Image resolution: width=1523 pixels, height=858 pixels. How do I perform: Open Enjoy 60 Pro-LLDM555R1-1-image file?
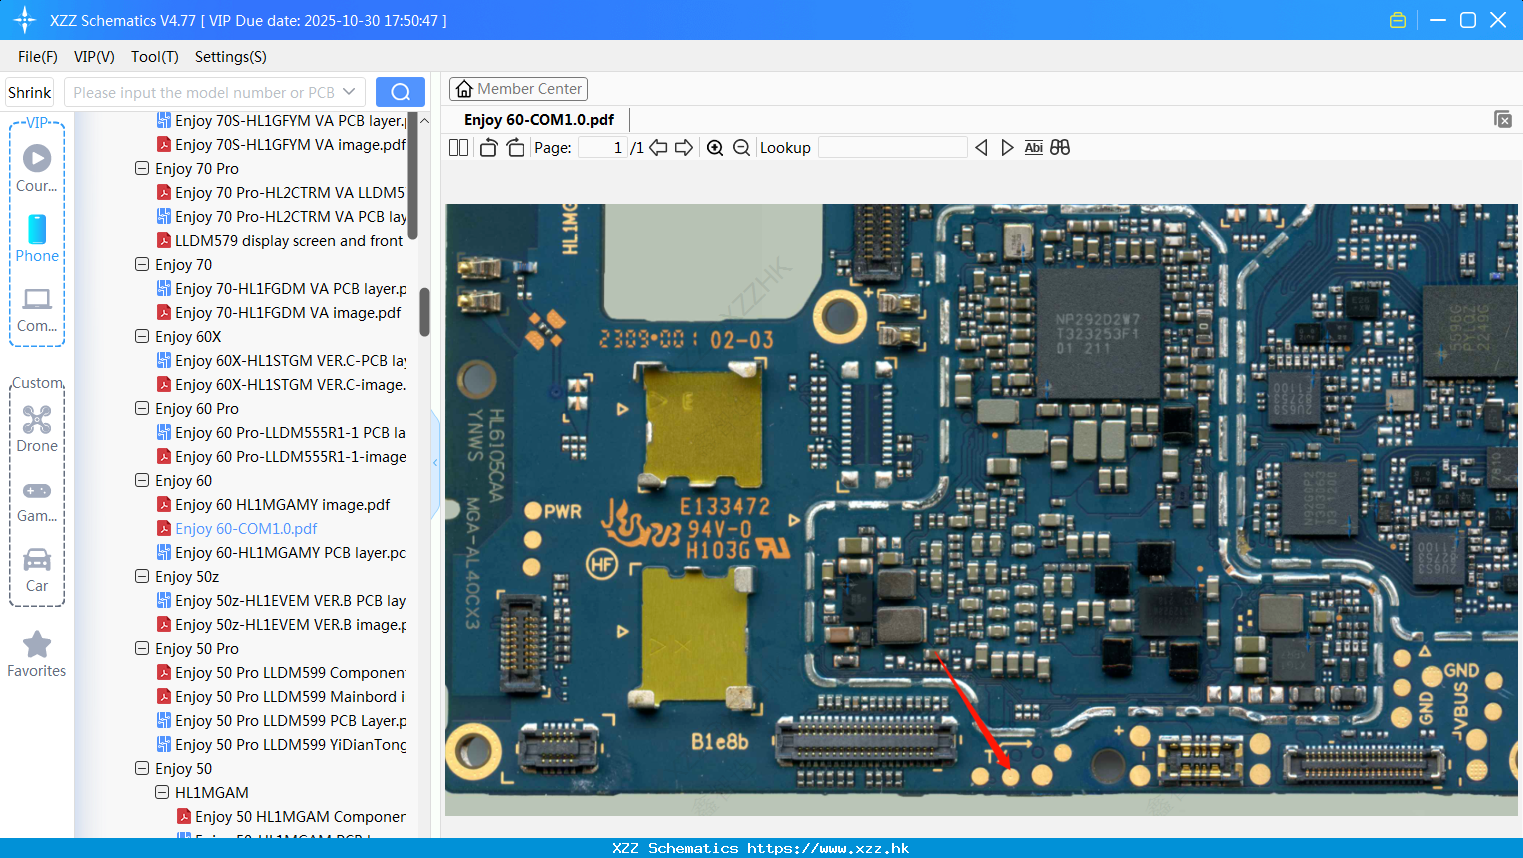click(x=281, y=457)
